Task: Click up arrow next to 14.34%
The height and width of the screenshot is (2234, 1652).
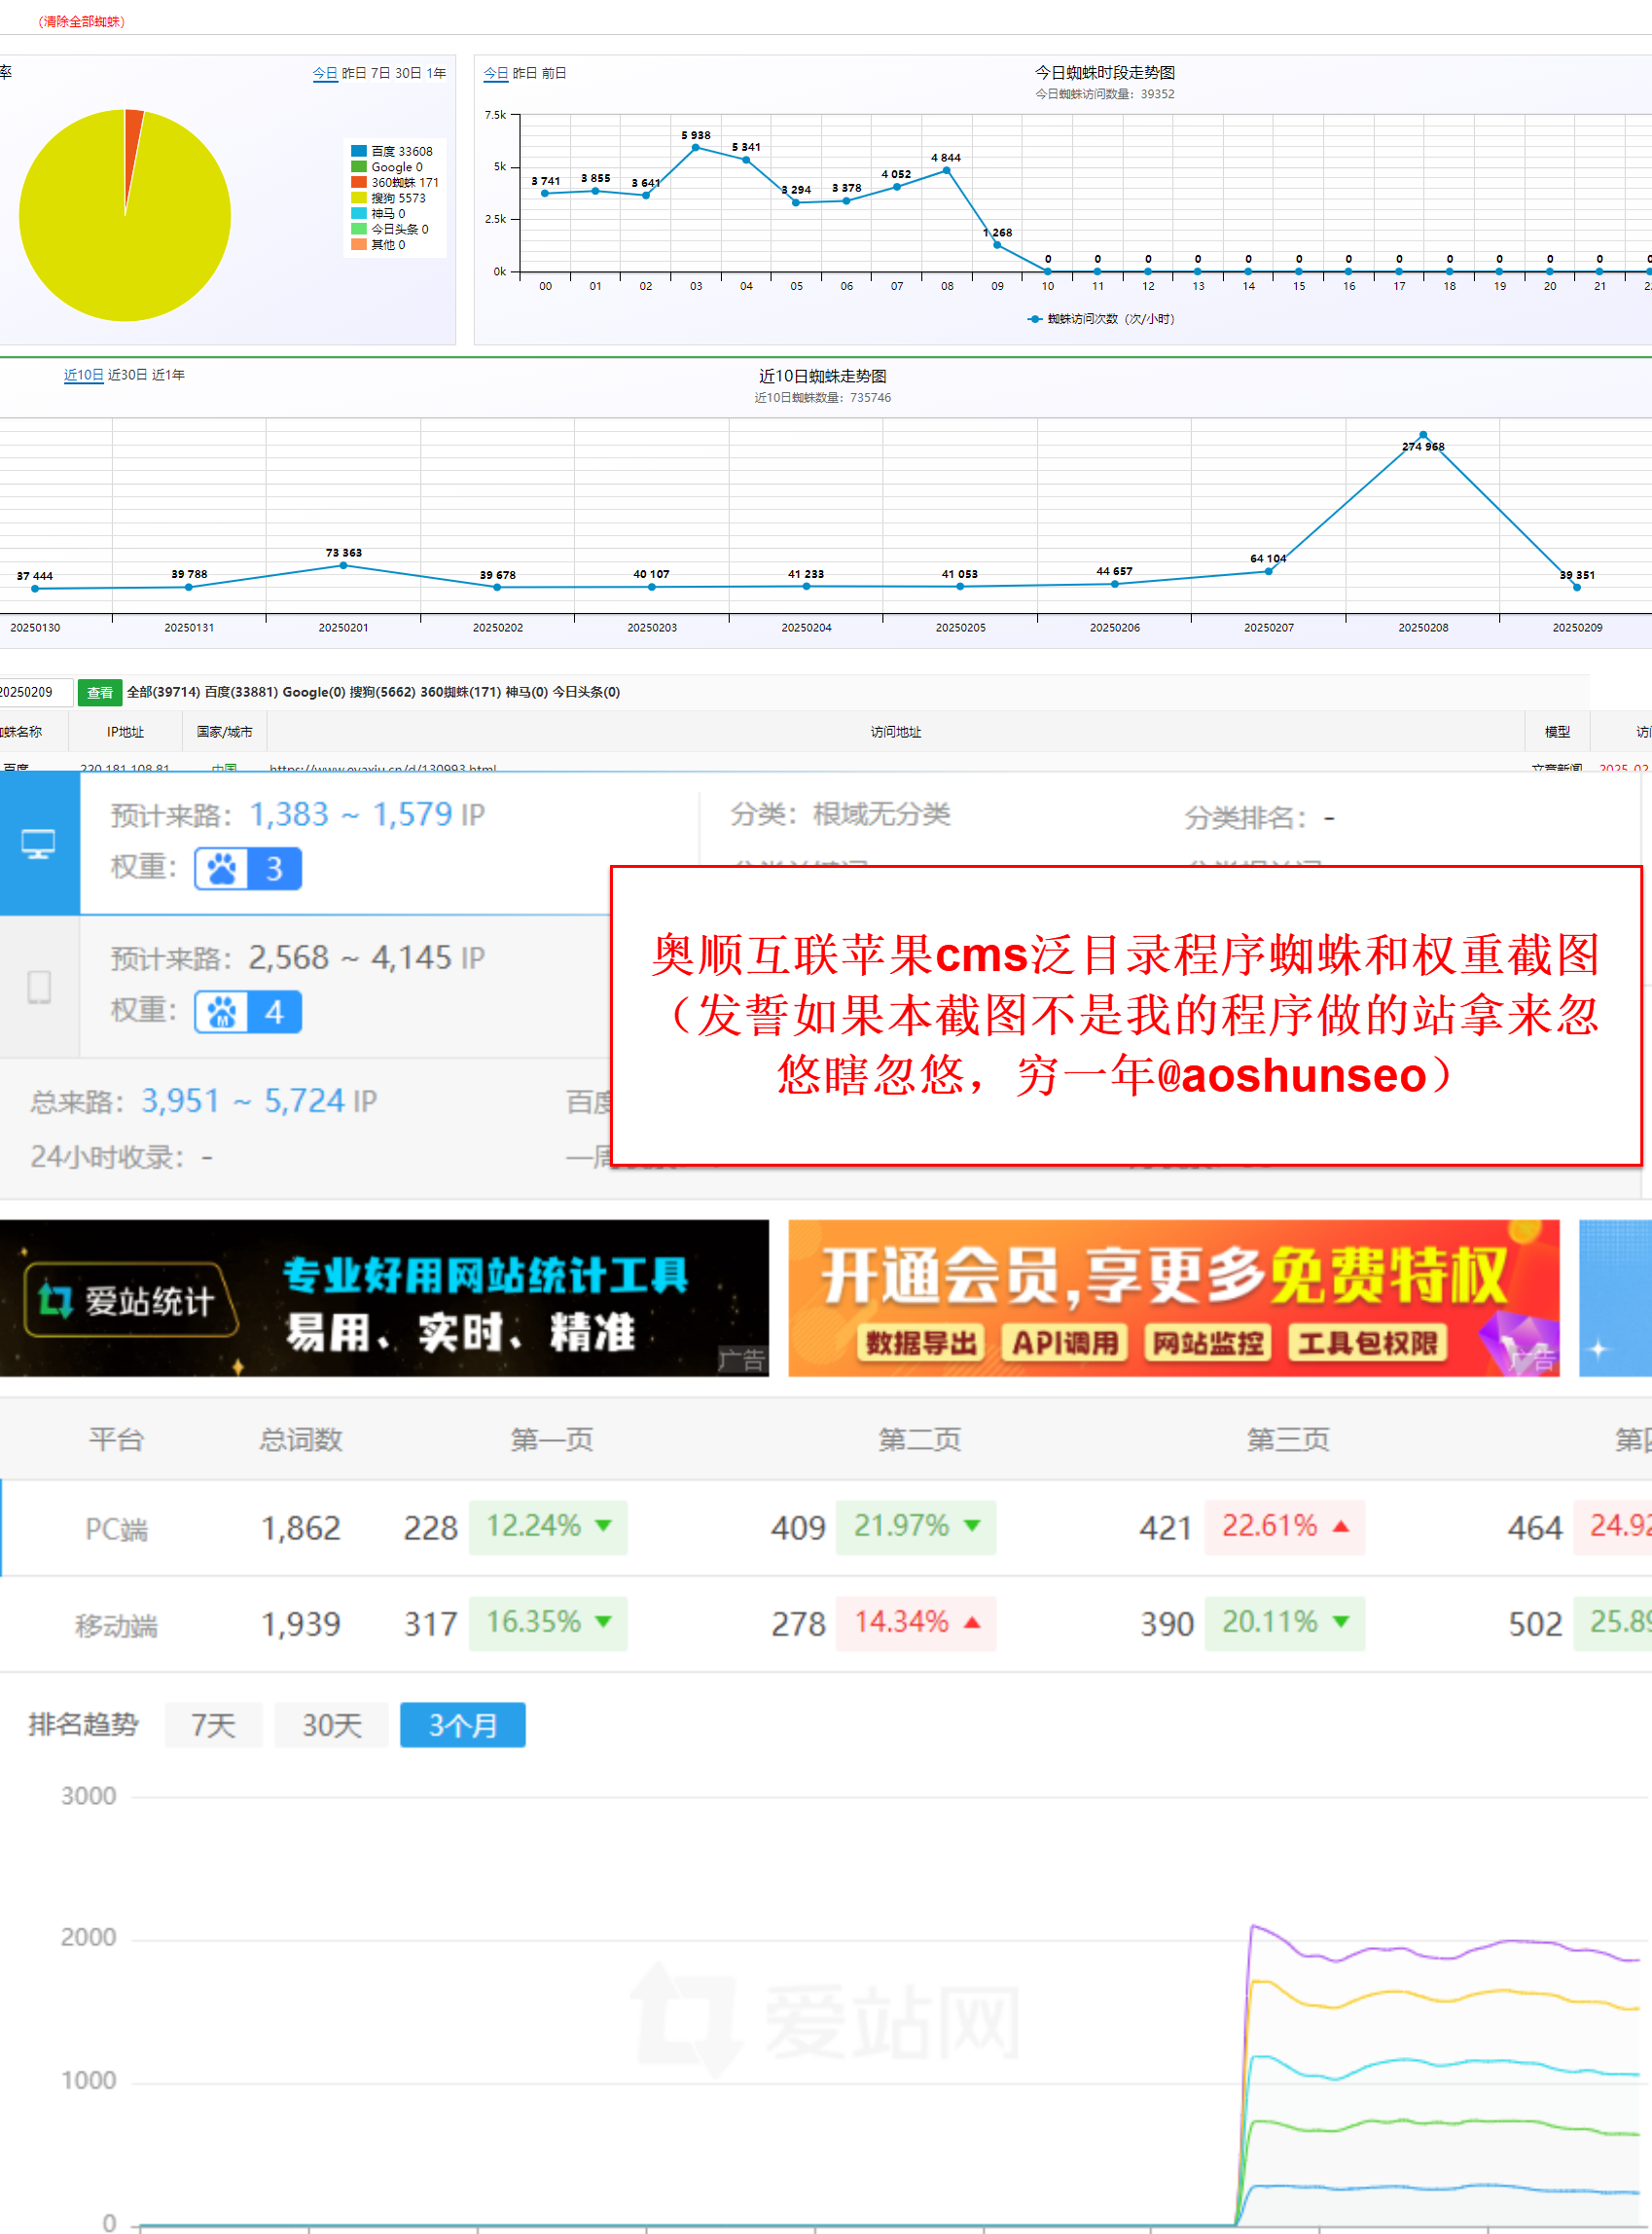Action: click(971, 1622)
